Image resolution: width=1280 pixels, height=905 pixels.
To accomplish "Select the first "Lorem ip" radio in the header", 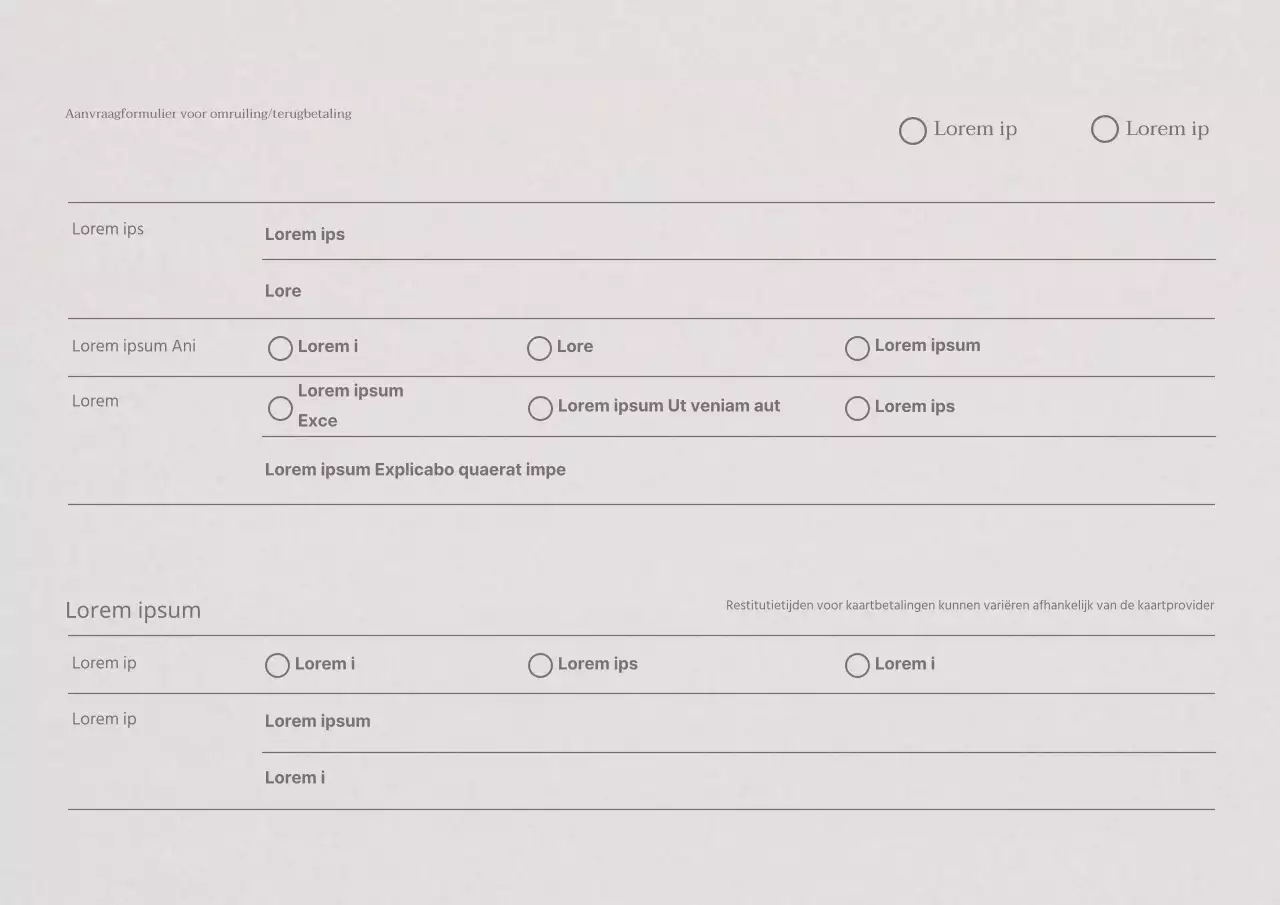I will [912, 131].
